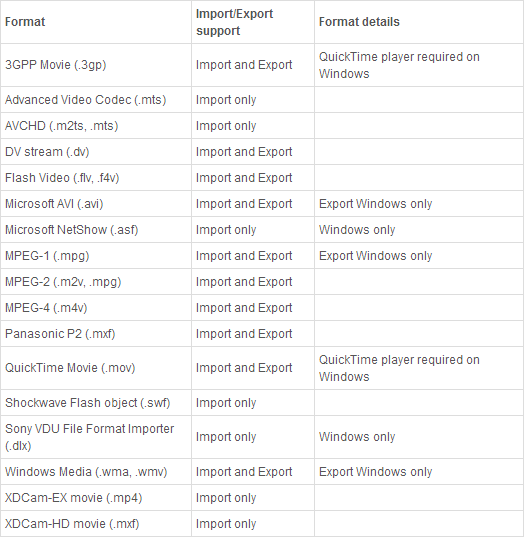Click QuickTime Movie (.mov) format cell
This screenshot has width=525, height=538.
coord(96,368)
